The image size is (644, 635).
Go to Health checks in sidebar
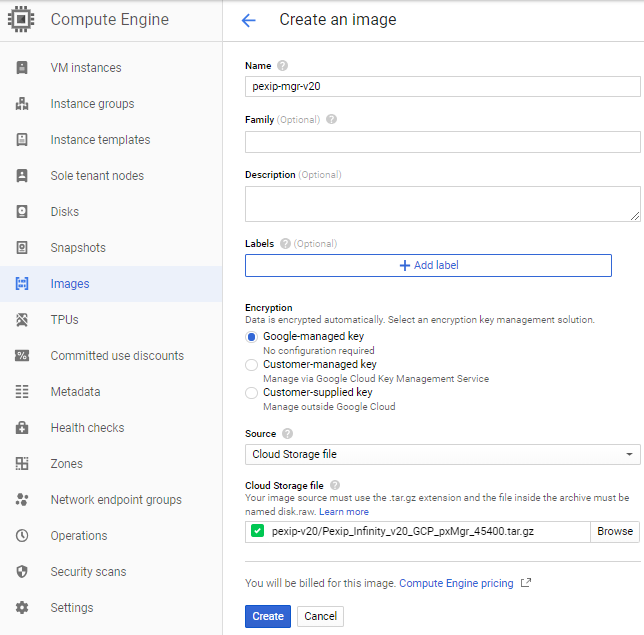click(88, 428)
